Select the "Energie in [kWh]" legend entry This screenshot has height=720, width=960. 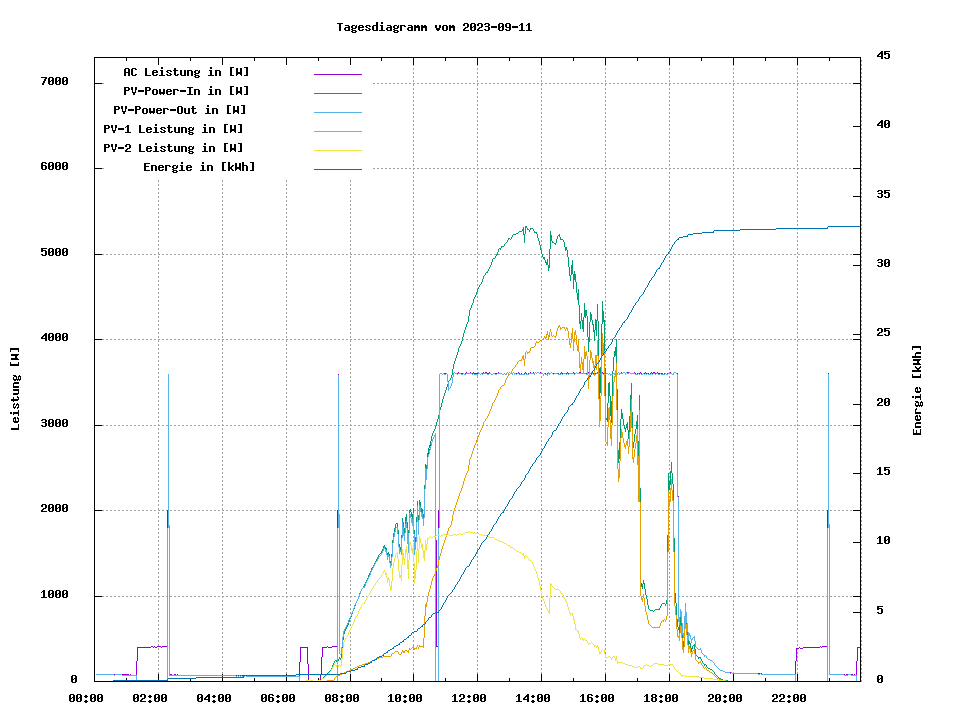pos(199,167)
